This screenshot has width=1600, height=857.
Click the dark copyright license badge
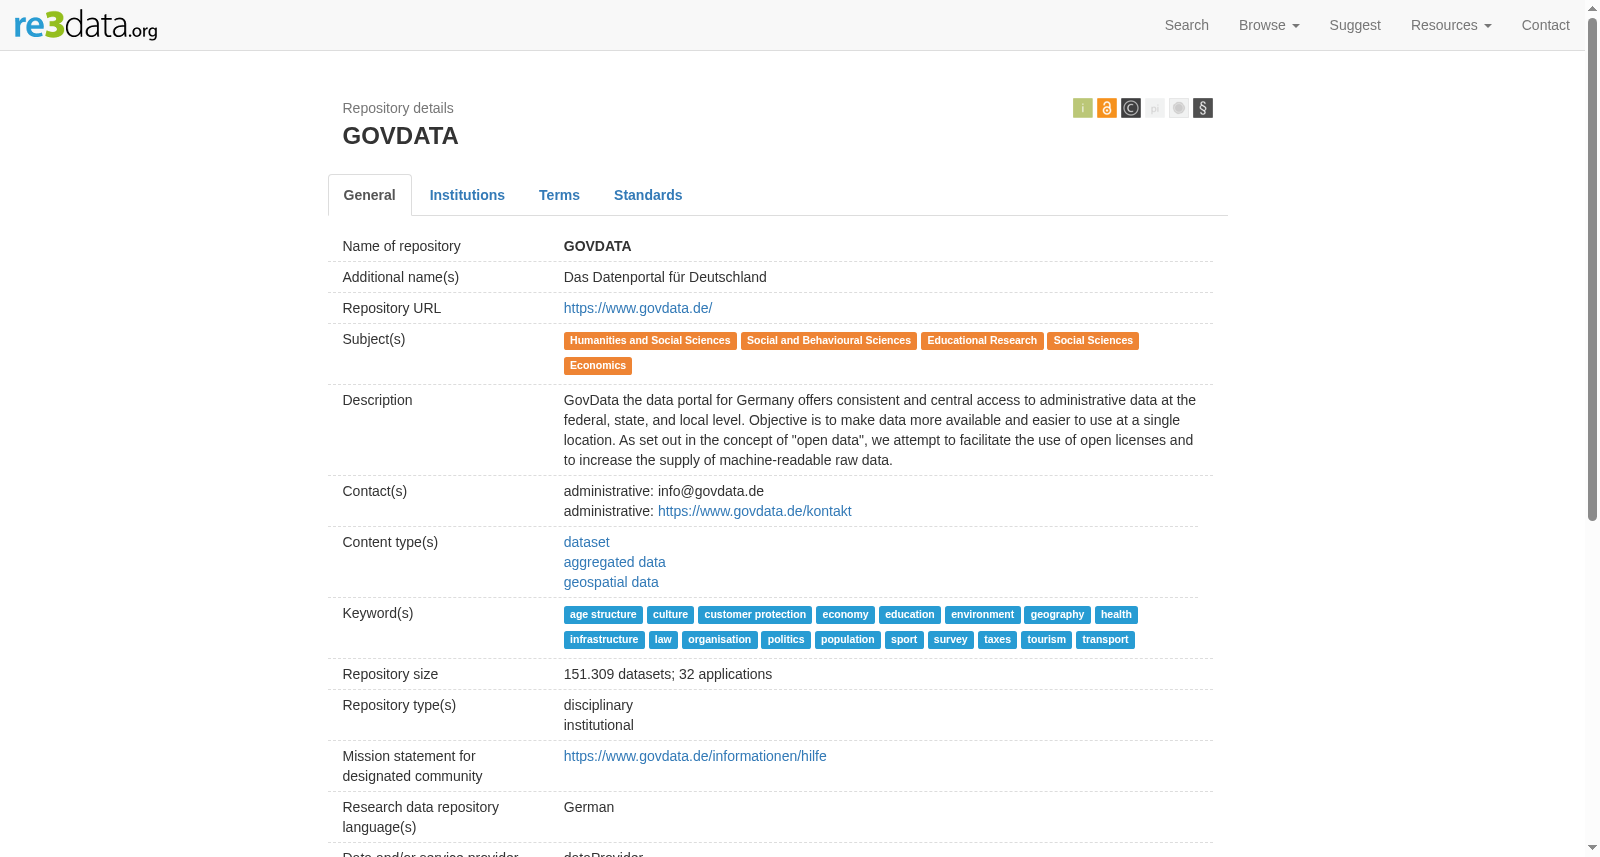pyautogui.click(x=1131, y=108)
